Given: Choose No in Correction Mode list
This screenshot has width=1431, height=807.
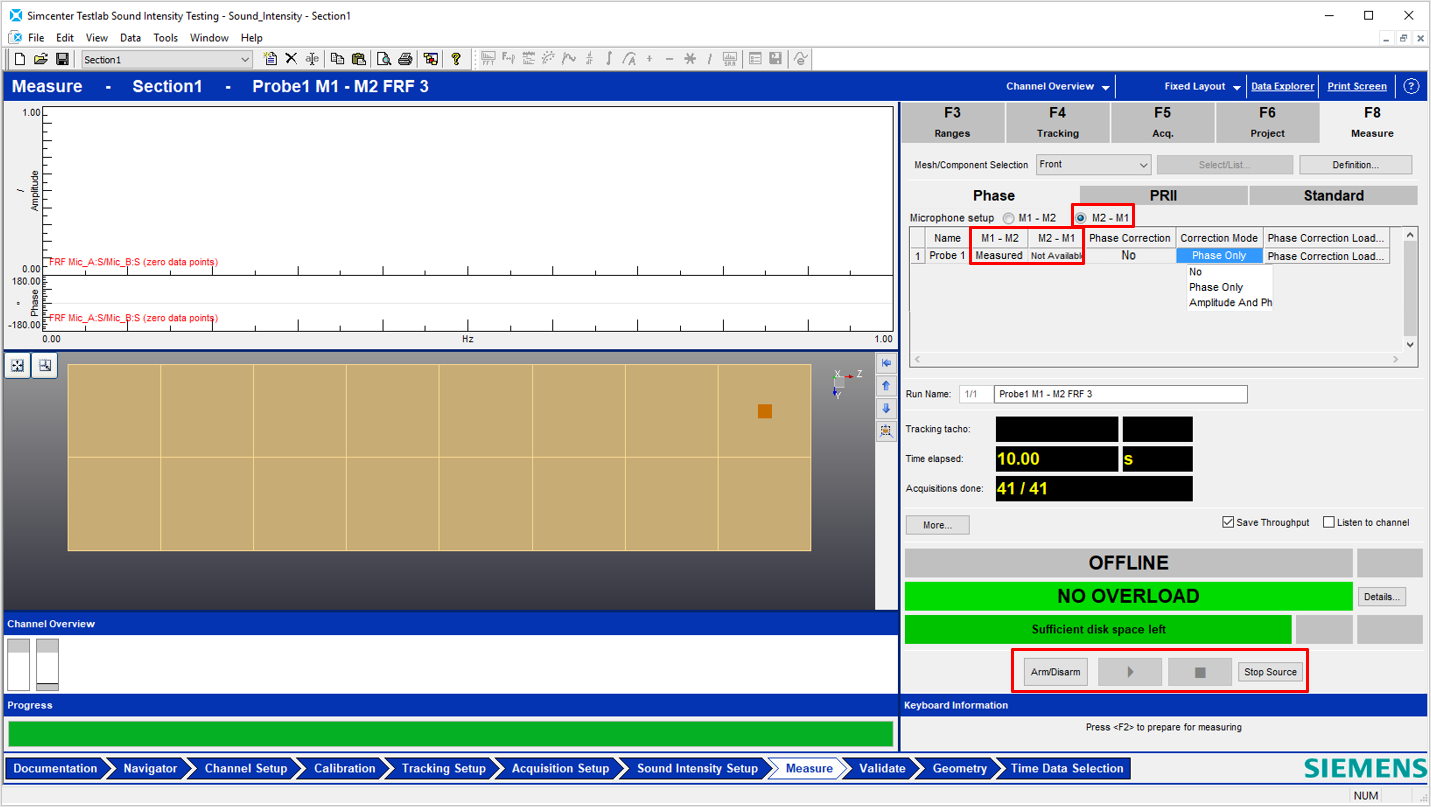Looking at the screenshot, I should [1230, 272].
